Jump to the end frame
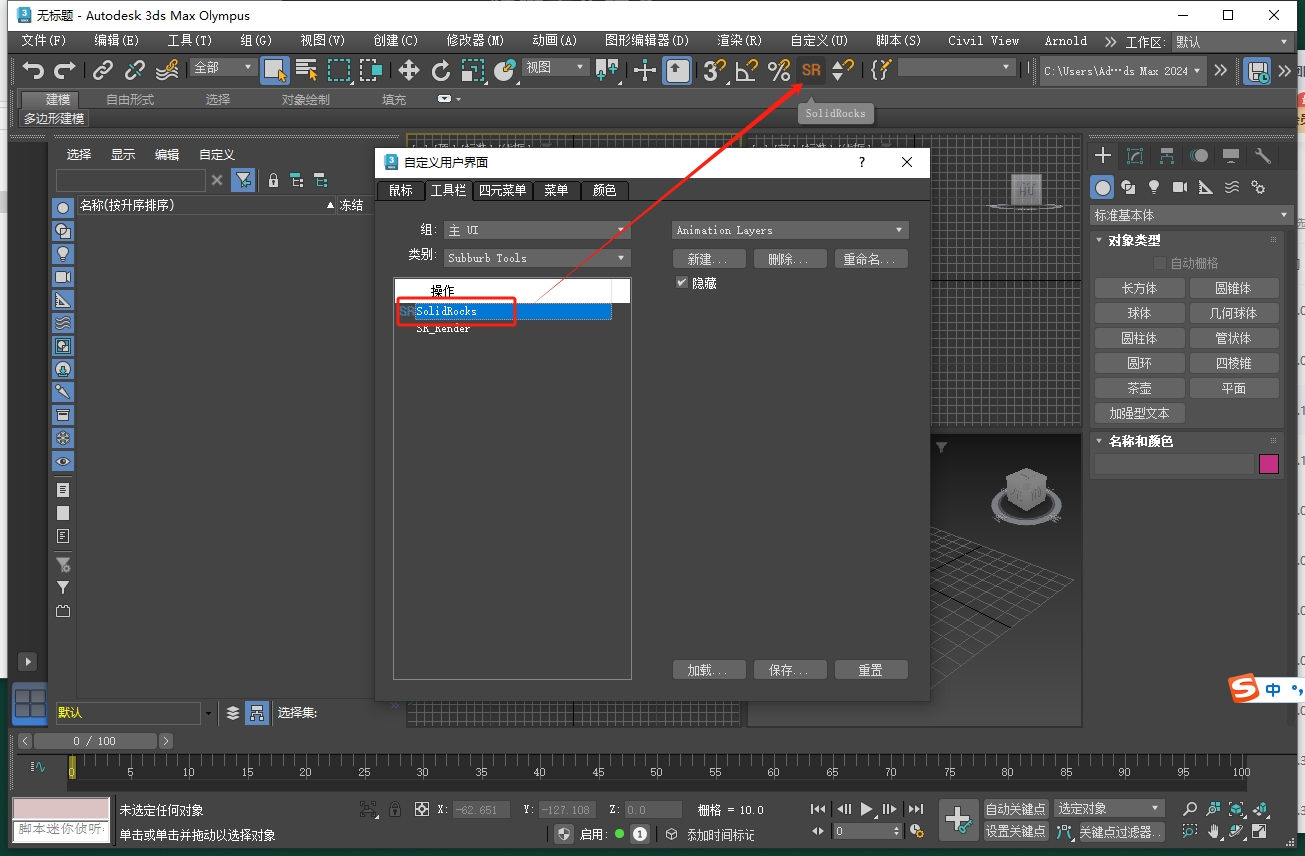1305x856 pixels. coord(916,809)
